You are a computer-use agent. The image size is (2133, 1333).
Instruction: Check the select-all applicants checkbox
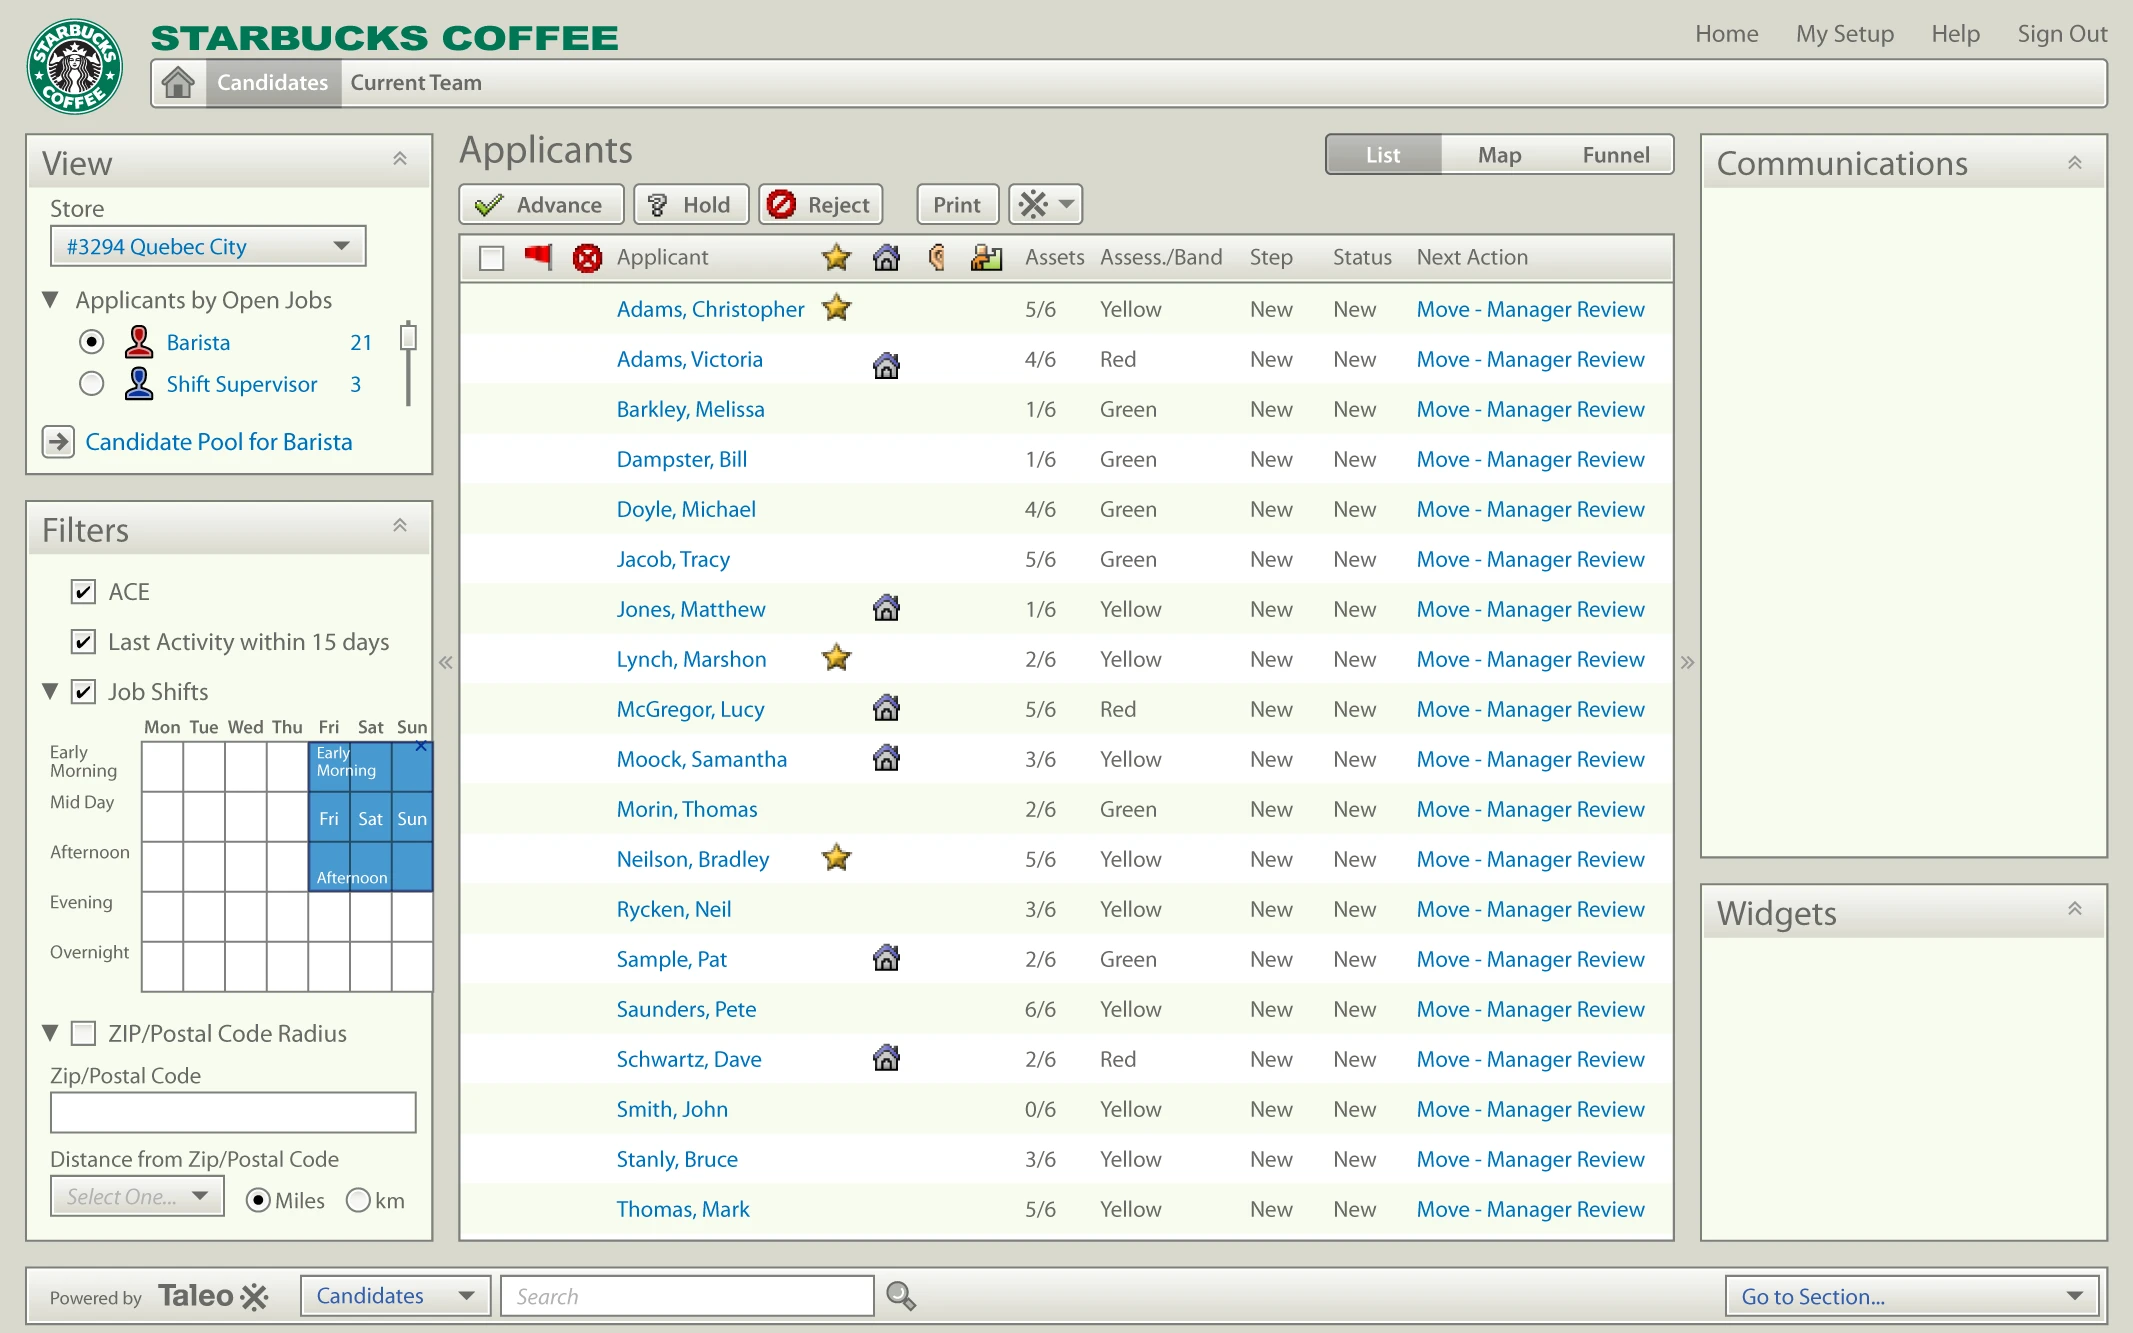(x=491, y=258)
